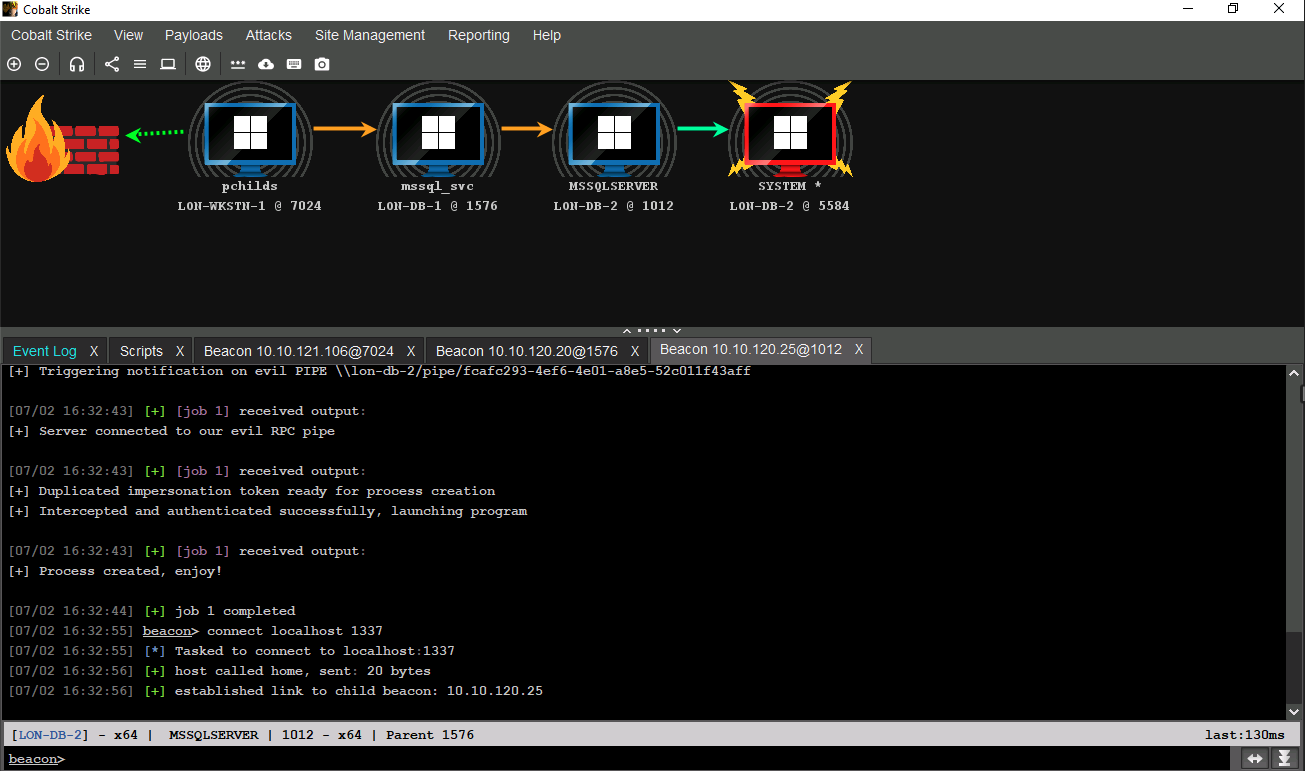This screenshot has width=1305, height=771.
Task: Click the scroll-to-bottom arrow icon
Action: coord(1284,759)
